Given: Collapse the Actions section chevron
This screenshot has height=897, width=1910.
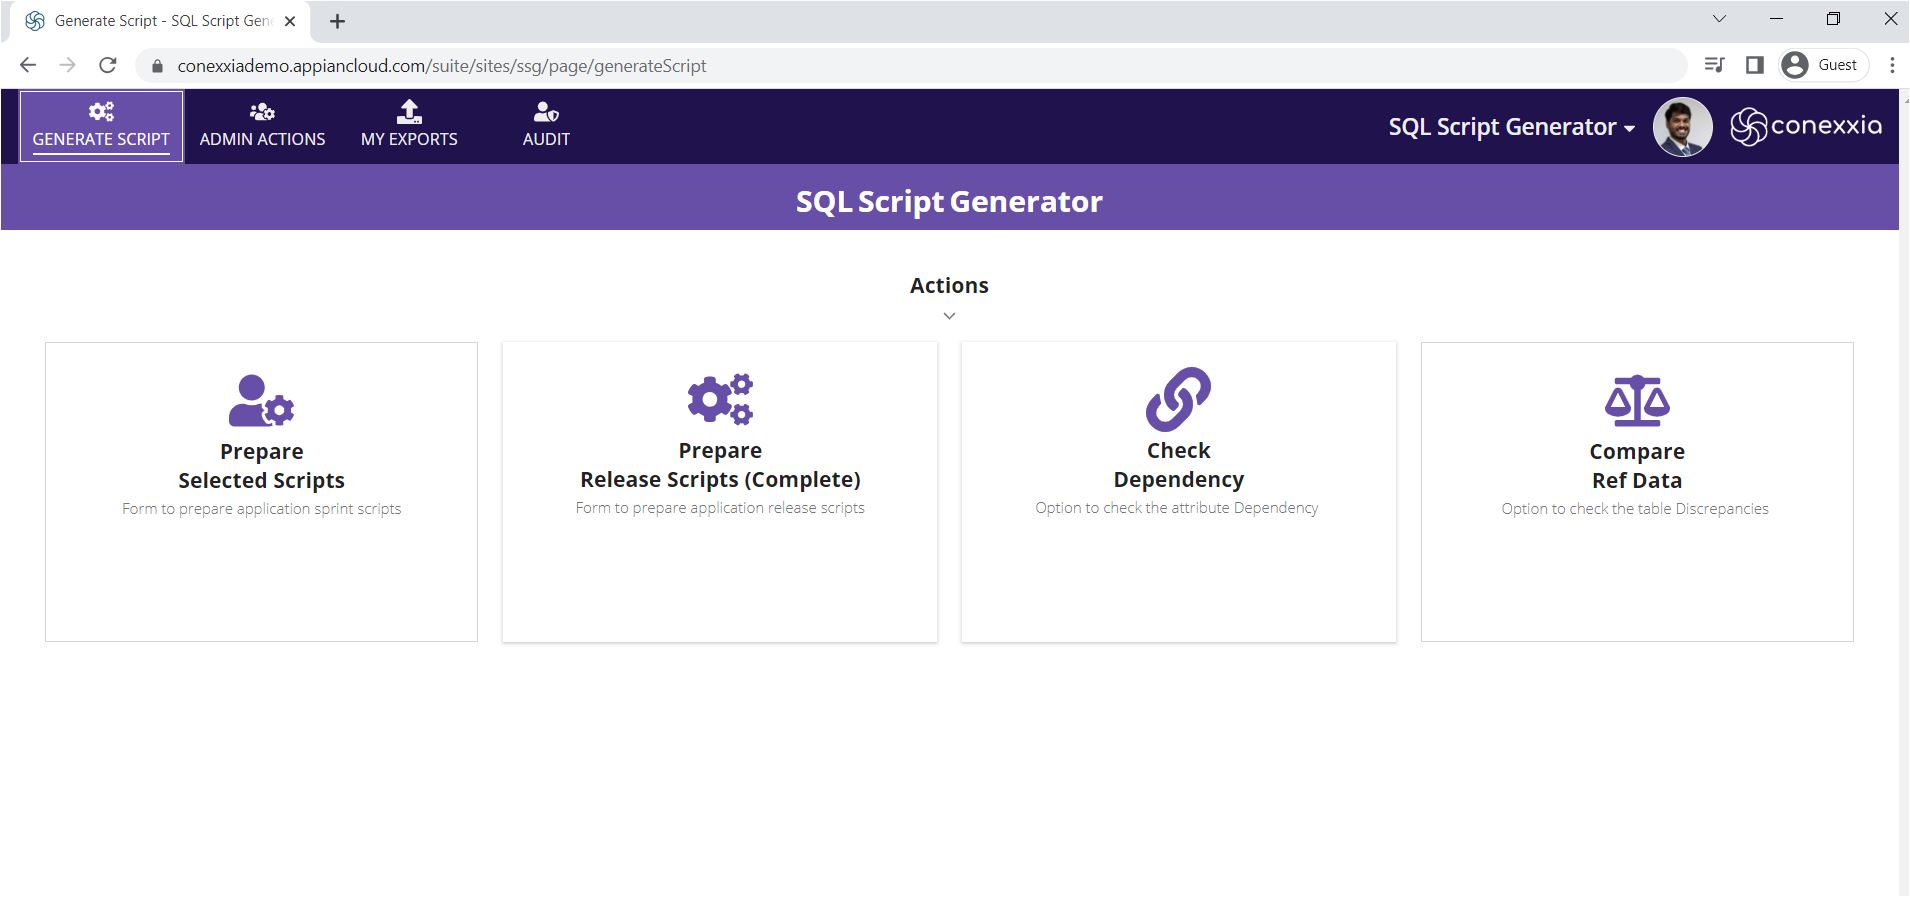Looking at the screenshot, I should coord(949,316).
